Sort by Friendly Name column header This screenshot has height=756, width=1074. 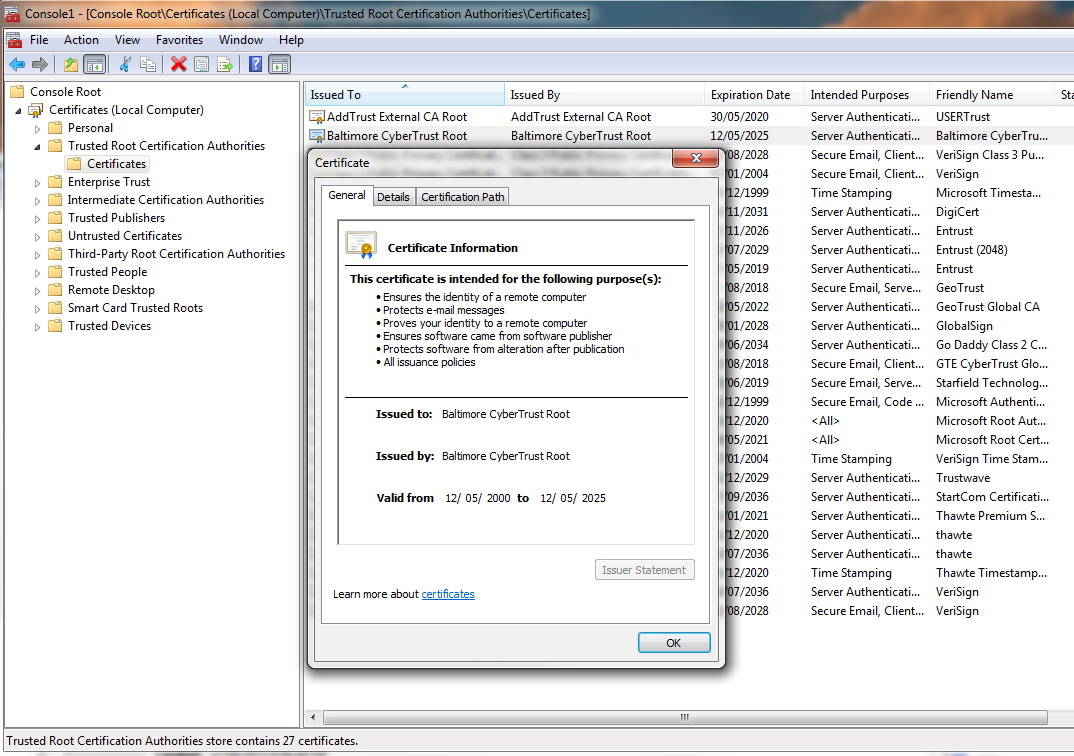click(x=992, y=94)
